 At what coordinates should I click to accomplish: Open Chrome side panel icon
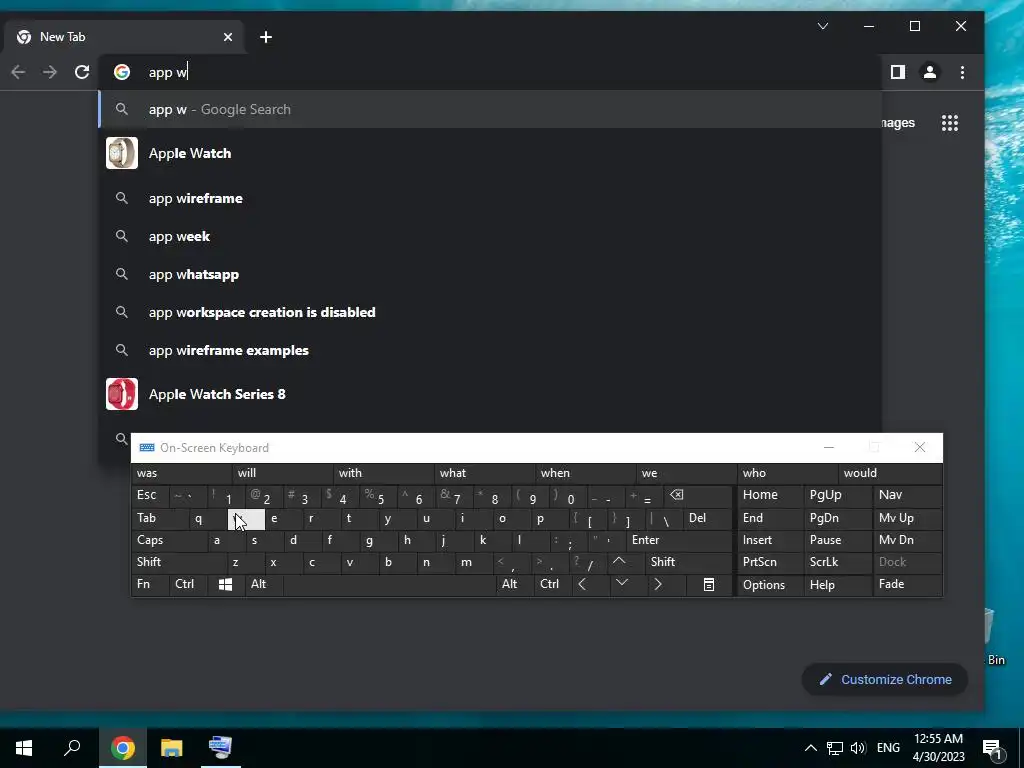[898, 72]
